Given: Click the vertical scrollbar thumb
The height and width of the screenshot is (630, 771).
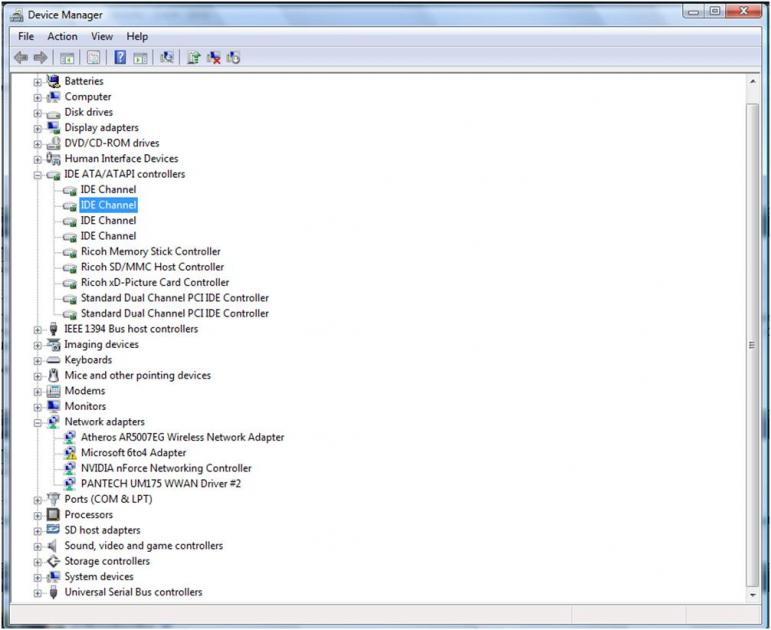Looking at the screenshot, I should pyautogui.click(x=752, y=345).
